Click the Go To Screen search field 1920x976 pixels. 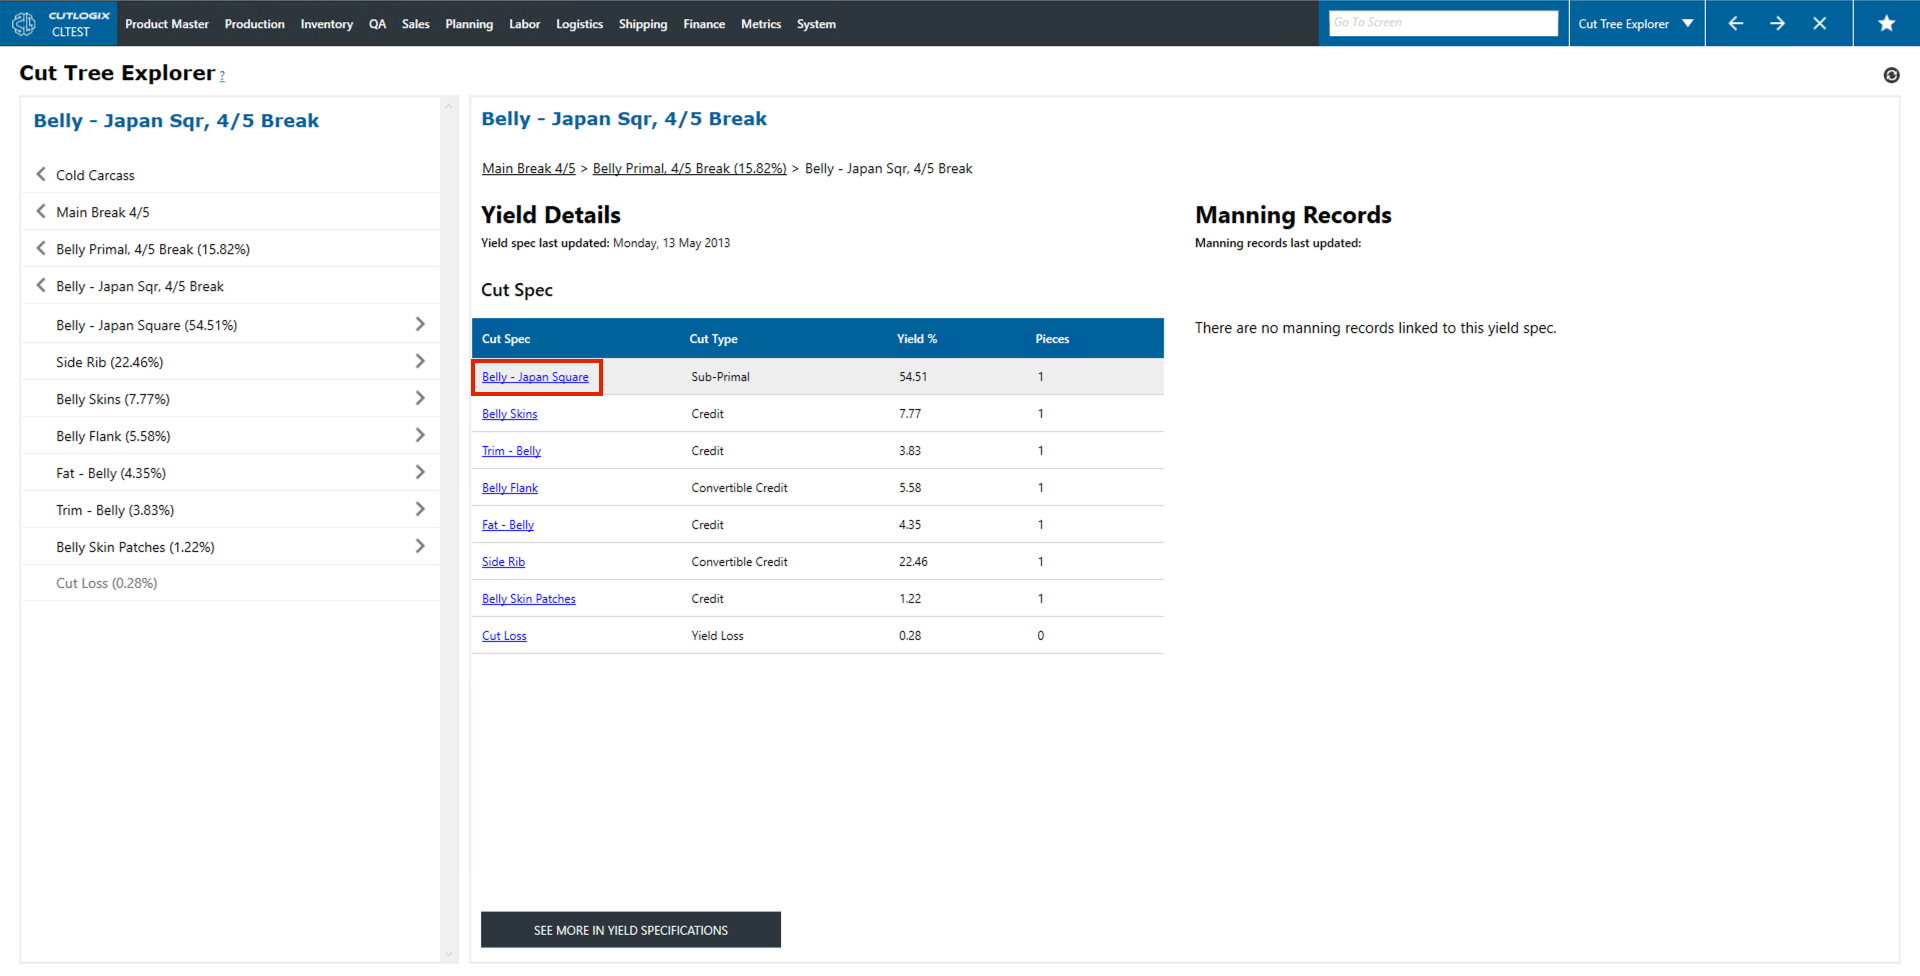tap(1442, 23)
